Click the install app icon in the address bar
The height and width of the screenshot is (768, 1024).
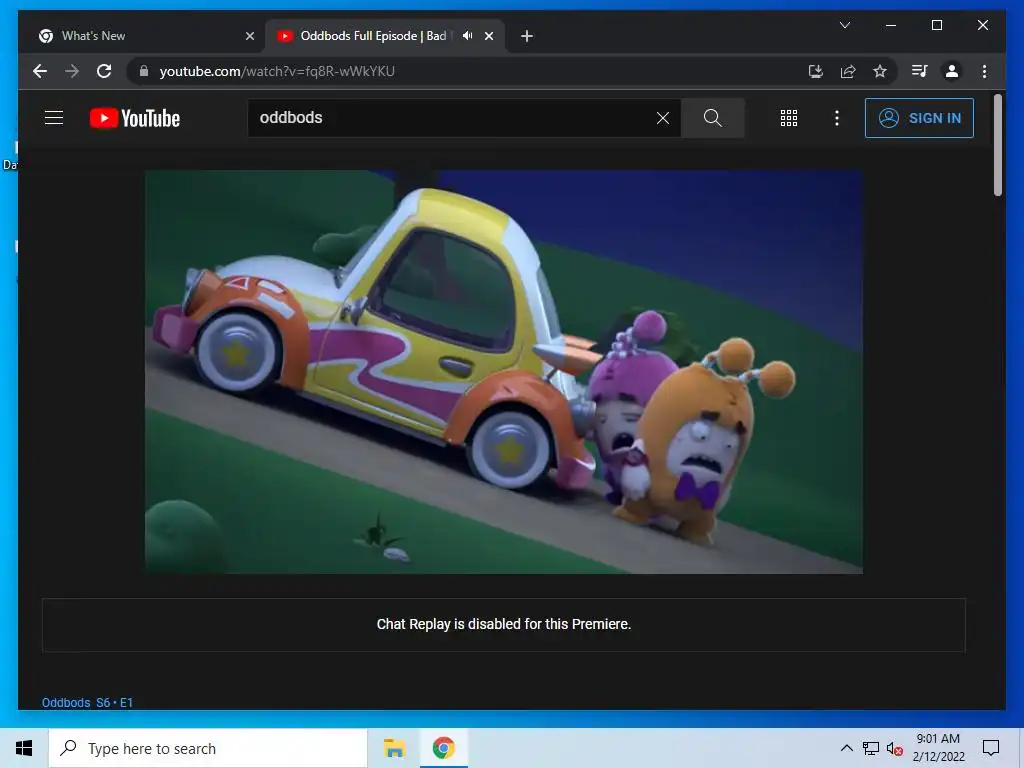click(x=816, y=71)
